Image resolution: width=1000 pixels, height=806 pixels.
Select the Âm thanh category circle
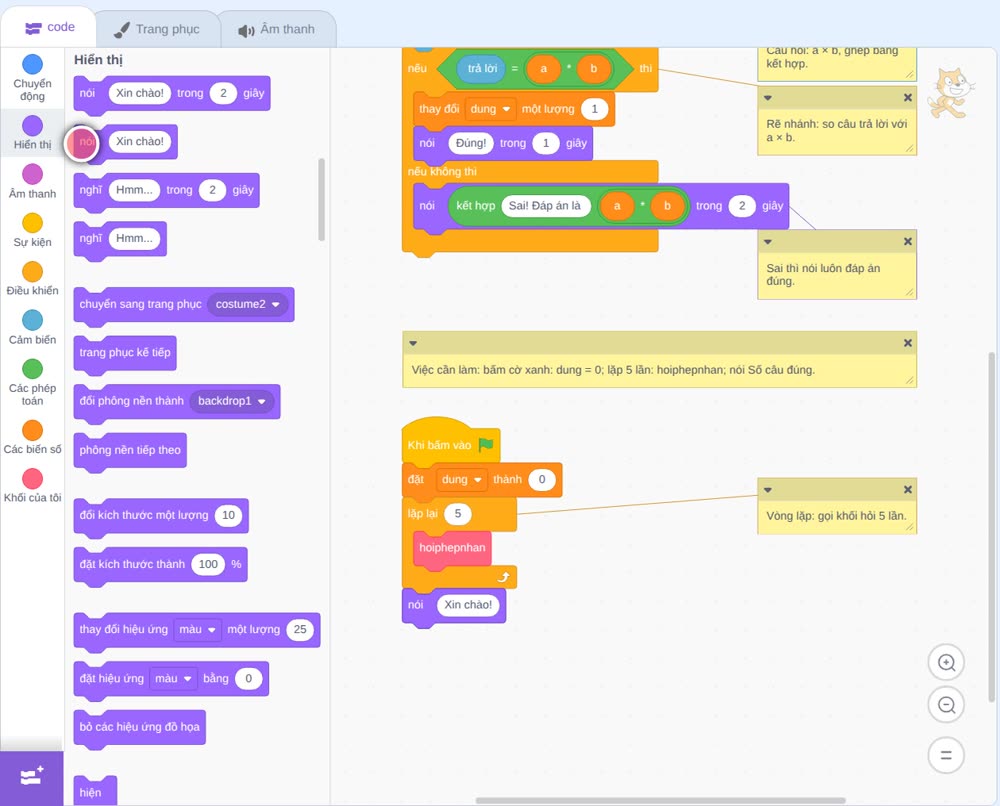coord(33,174)
